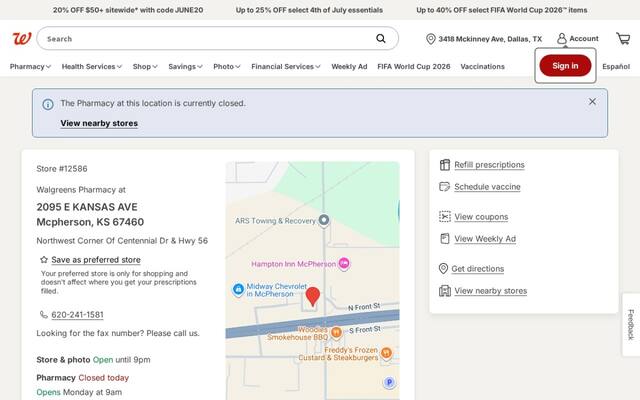The height and width of the screenshot is (400, 640).
Task: Click the search magnifier icon
Action: pos(381,39)
